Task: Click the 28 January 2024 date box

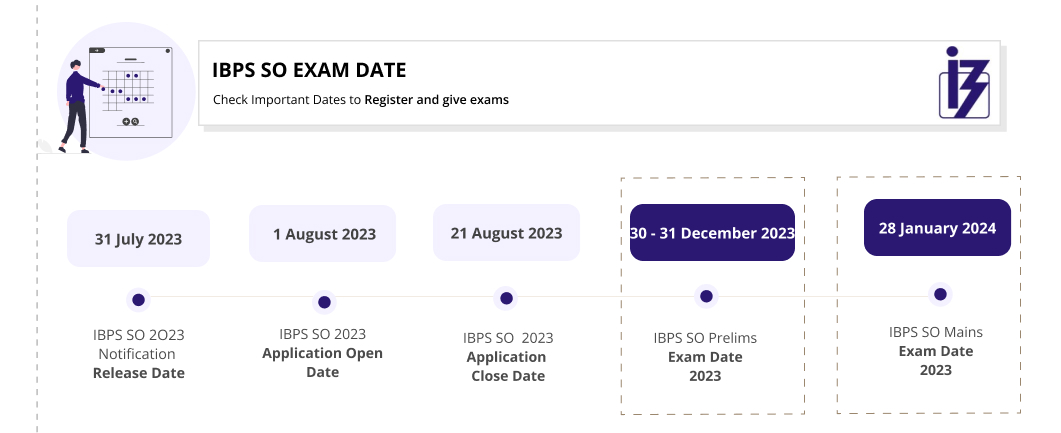Action: [x=937, y=228]
